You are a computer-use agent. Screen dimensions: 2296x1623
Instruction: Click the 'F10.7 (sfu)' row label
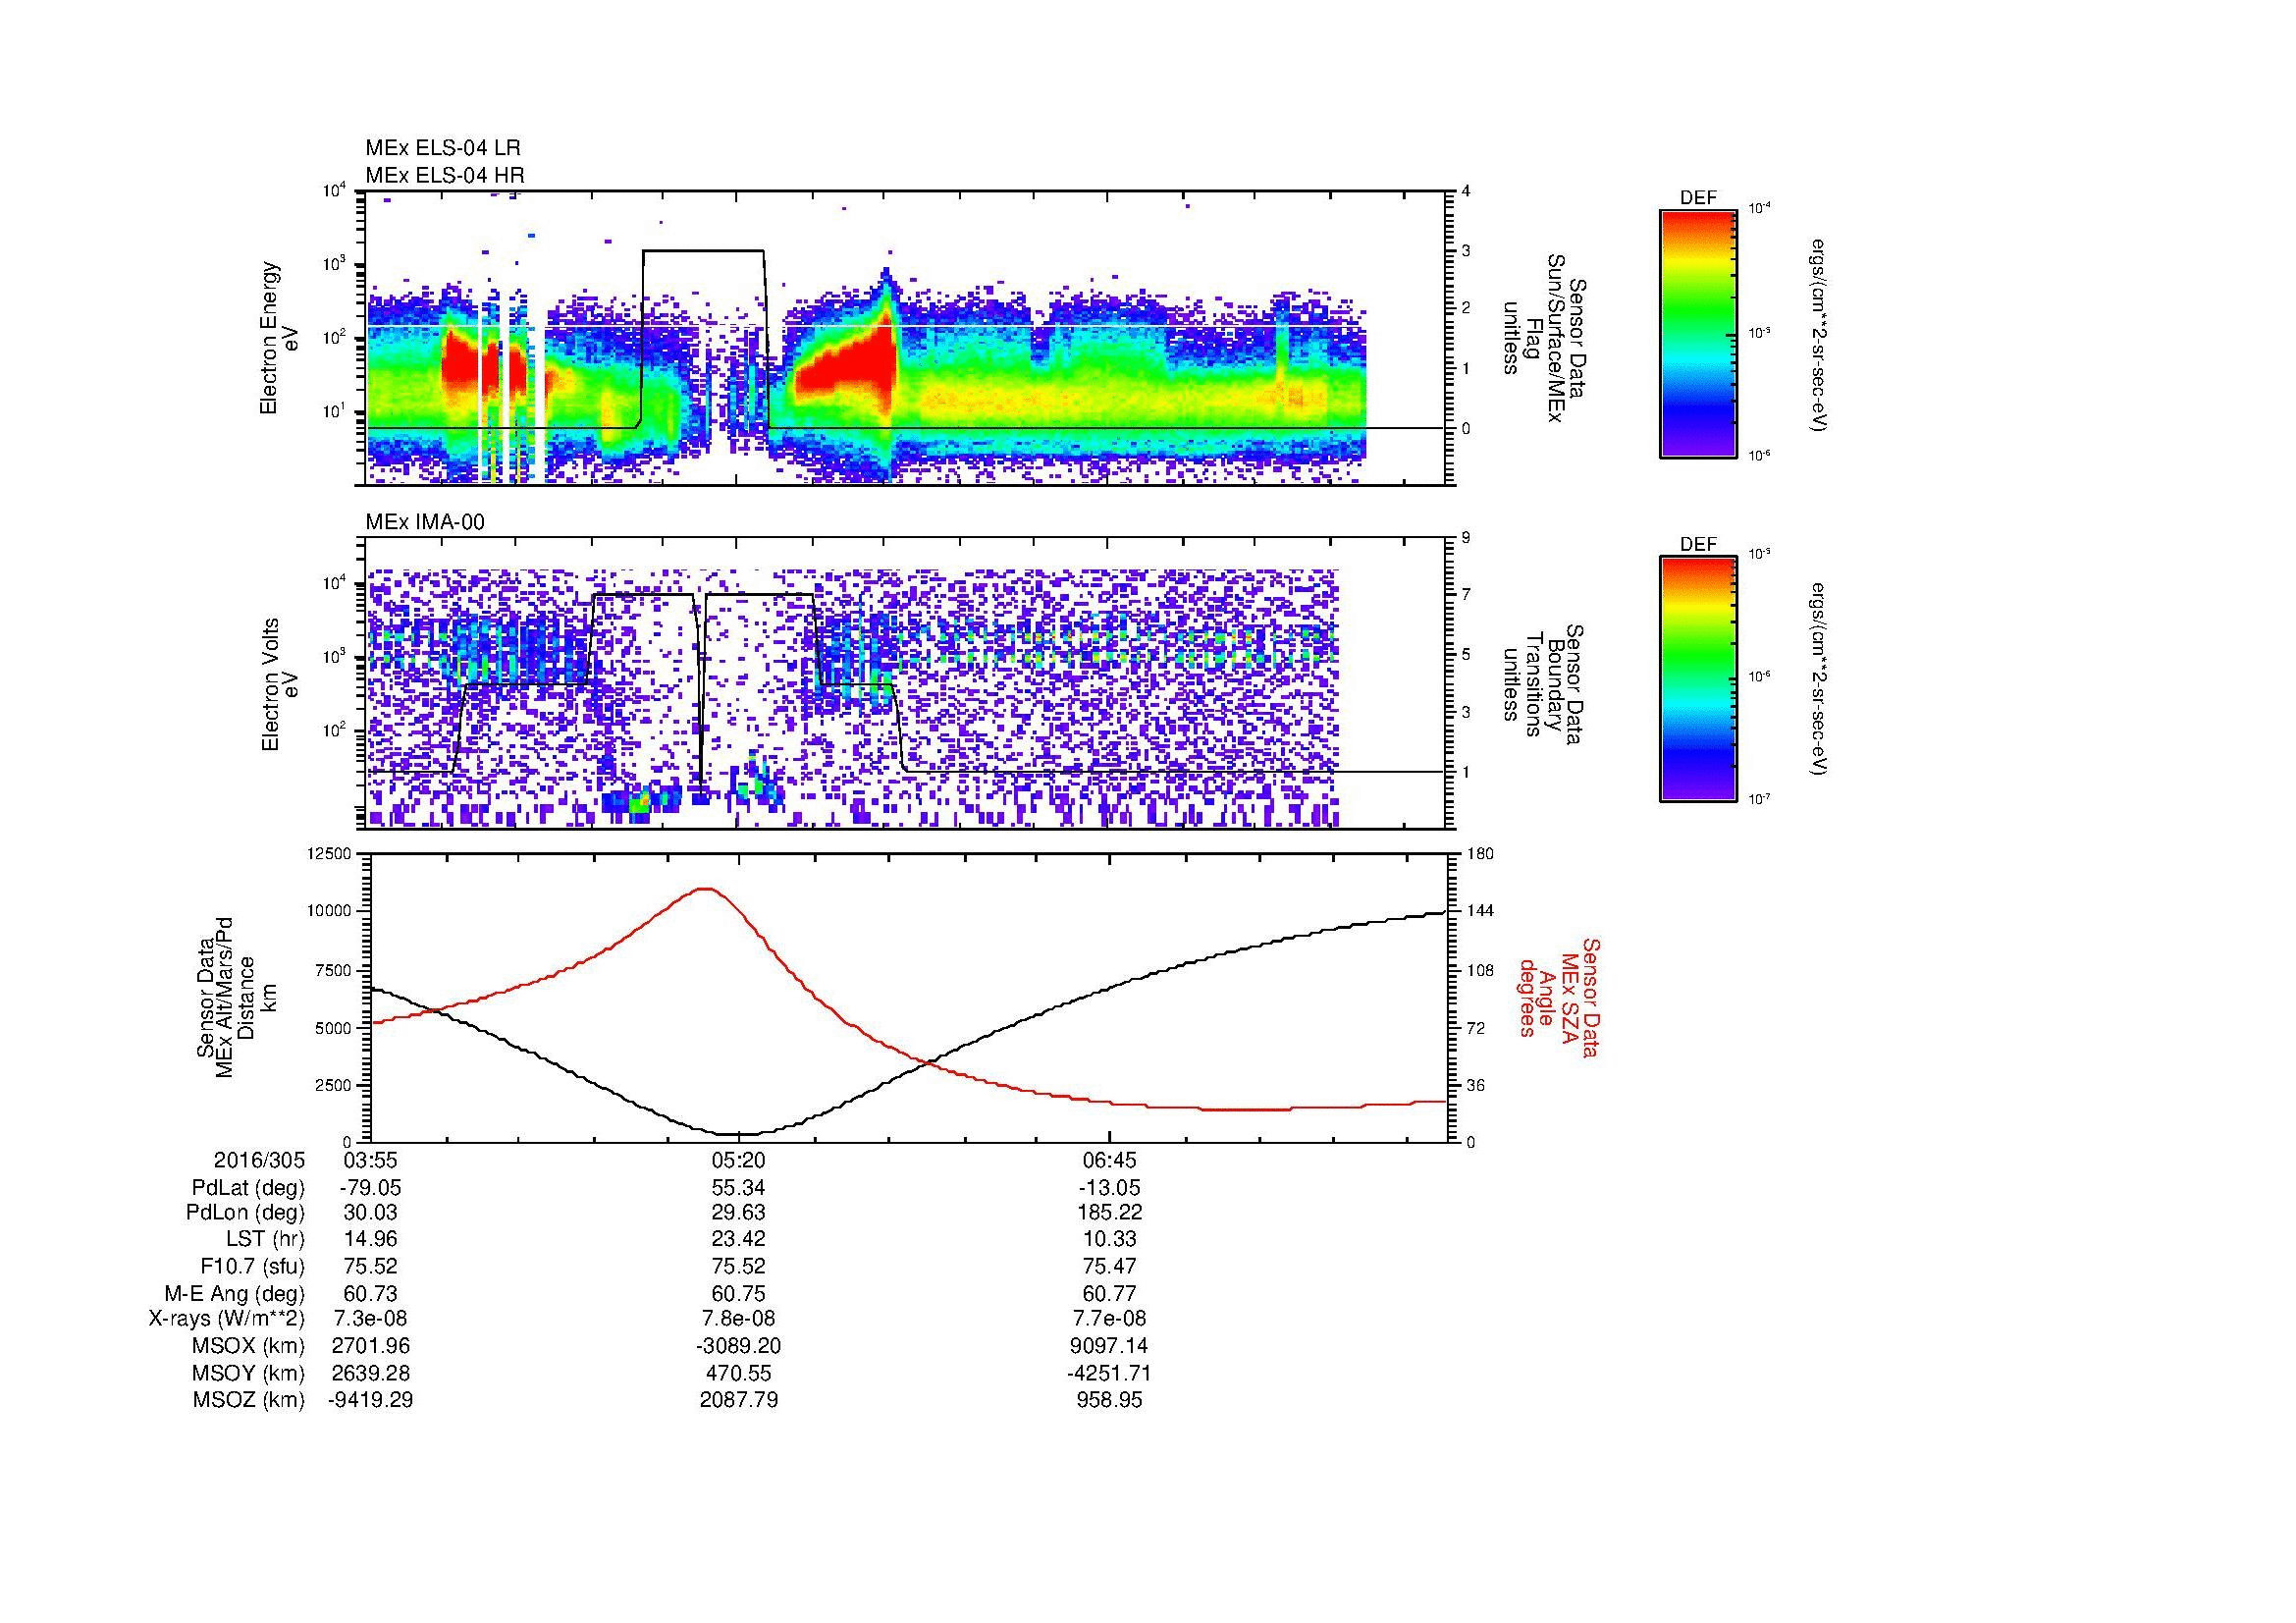[x=252, y=1266]
